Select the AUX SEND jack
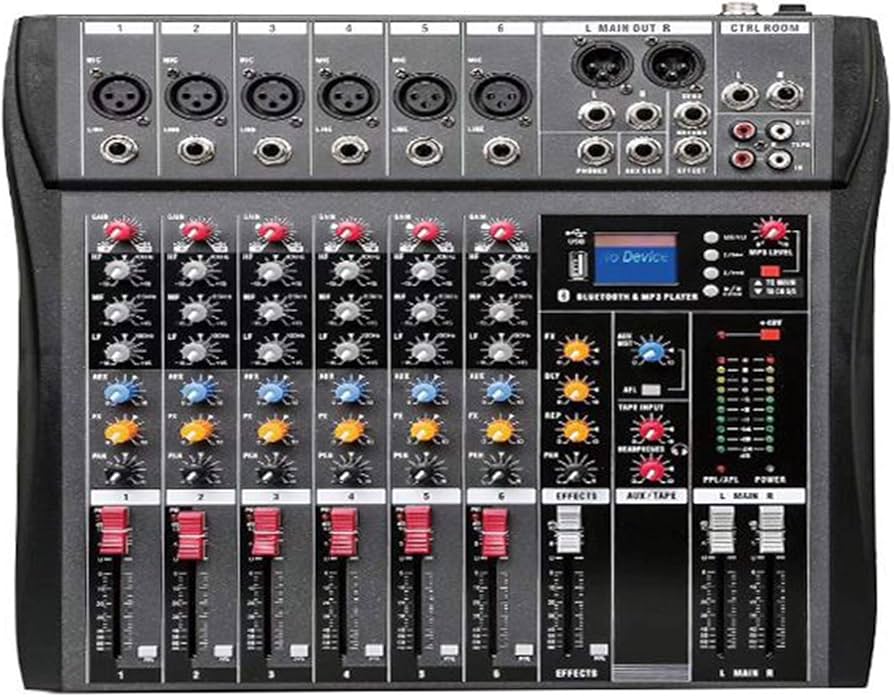This screenshot has height=697, width=894. (643, 151)
